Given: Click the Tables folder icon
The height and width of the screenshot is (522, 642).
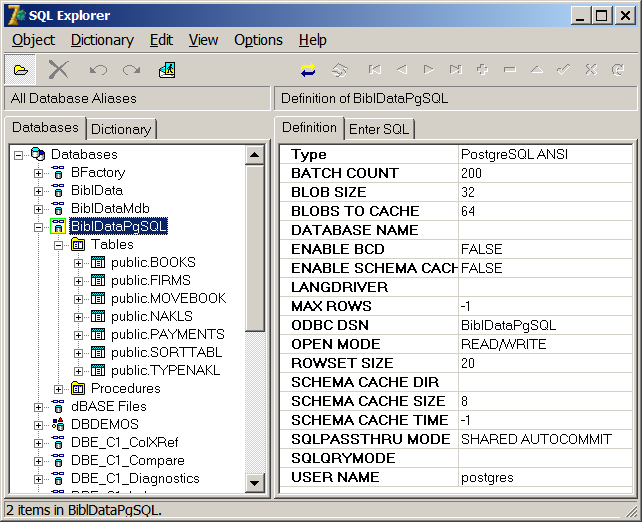Looking at the screenshot, I should [x=78, y=244].
